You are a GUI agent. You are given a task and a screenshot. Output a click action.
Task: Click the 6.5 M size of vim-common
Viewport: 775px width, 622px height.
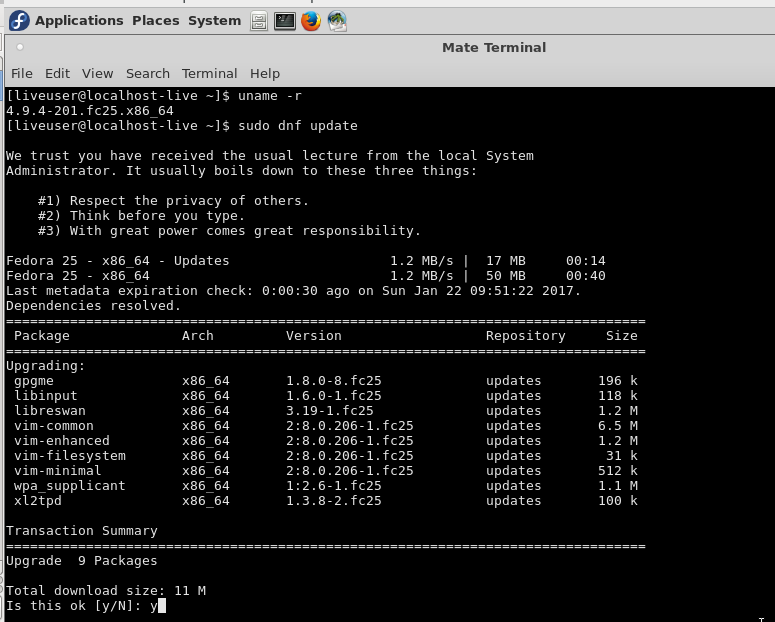[x=618, y=426]
